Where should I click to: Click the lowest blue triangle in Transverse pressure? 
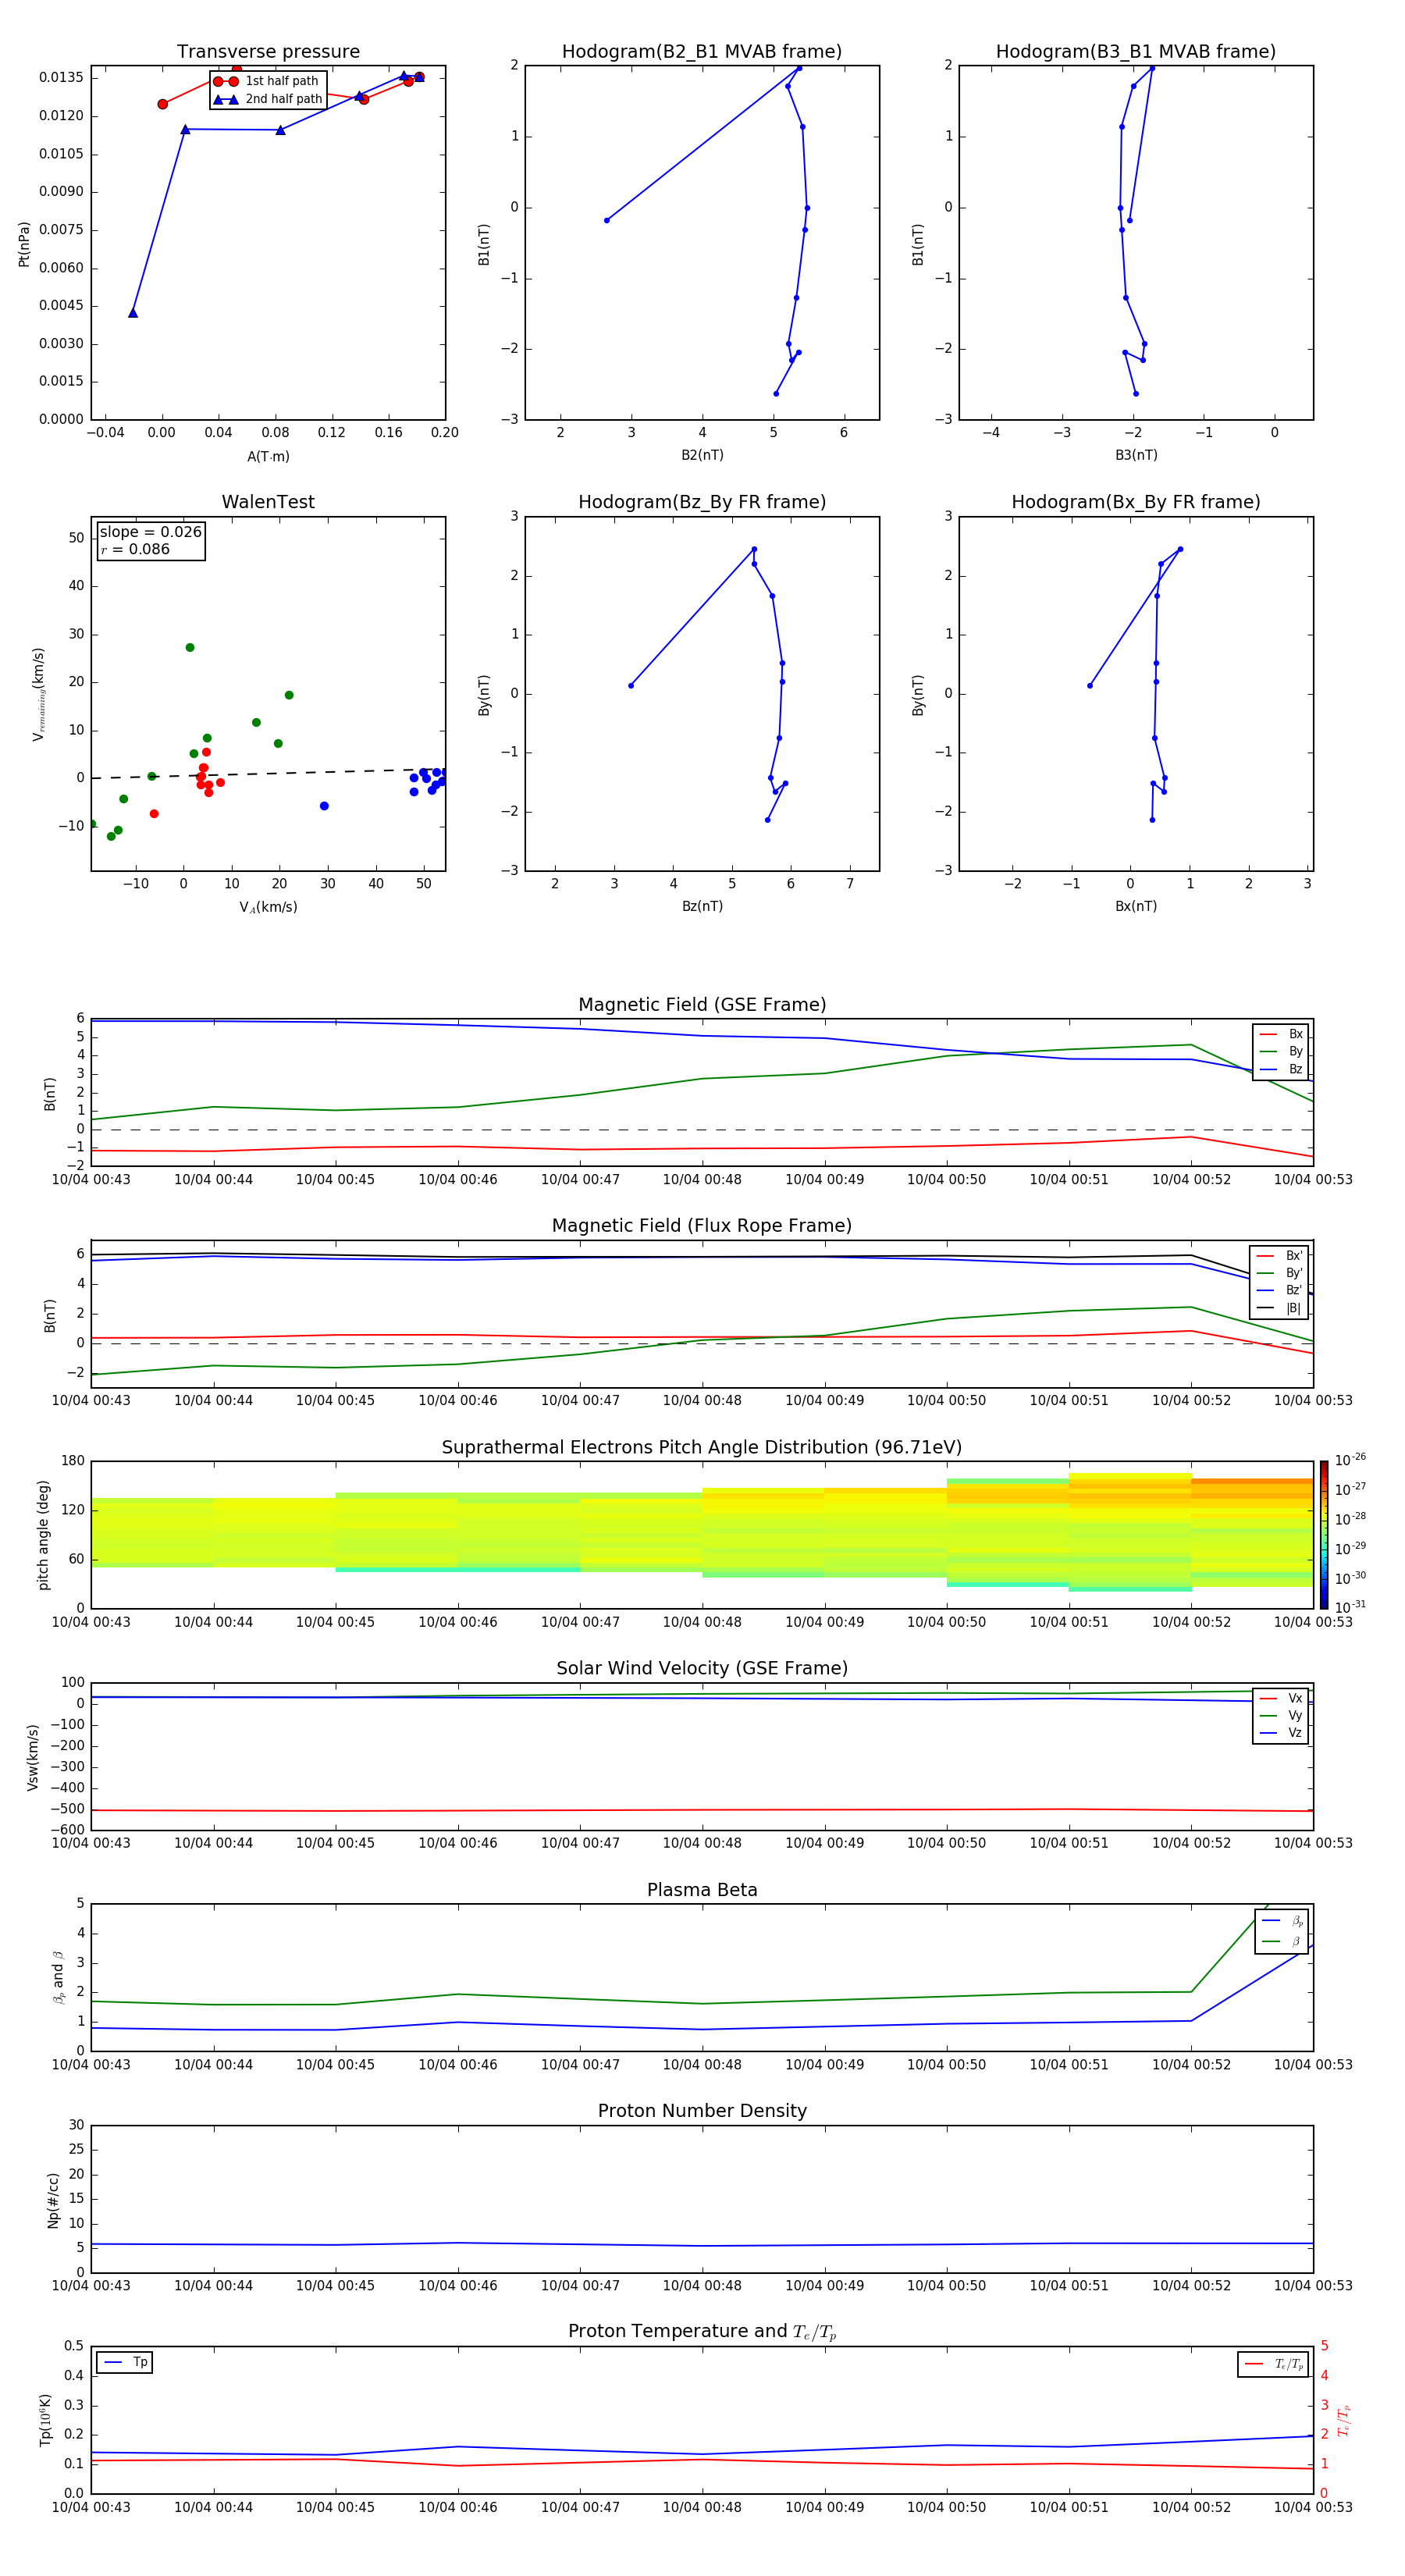[x=133, y=313]
